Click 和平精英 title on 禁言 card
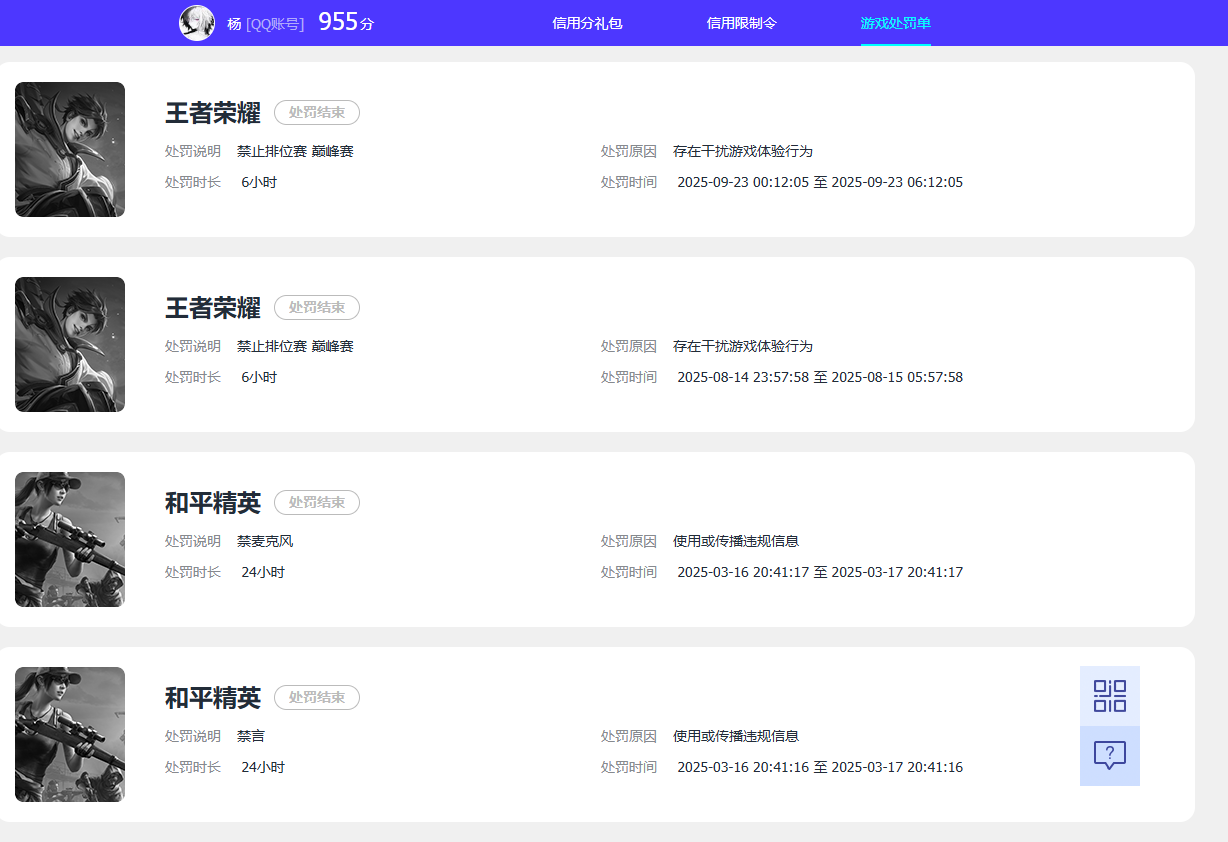1228x842 pixels. coord(213,698)
